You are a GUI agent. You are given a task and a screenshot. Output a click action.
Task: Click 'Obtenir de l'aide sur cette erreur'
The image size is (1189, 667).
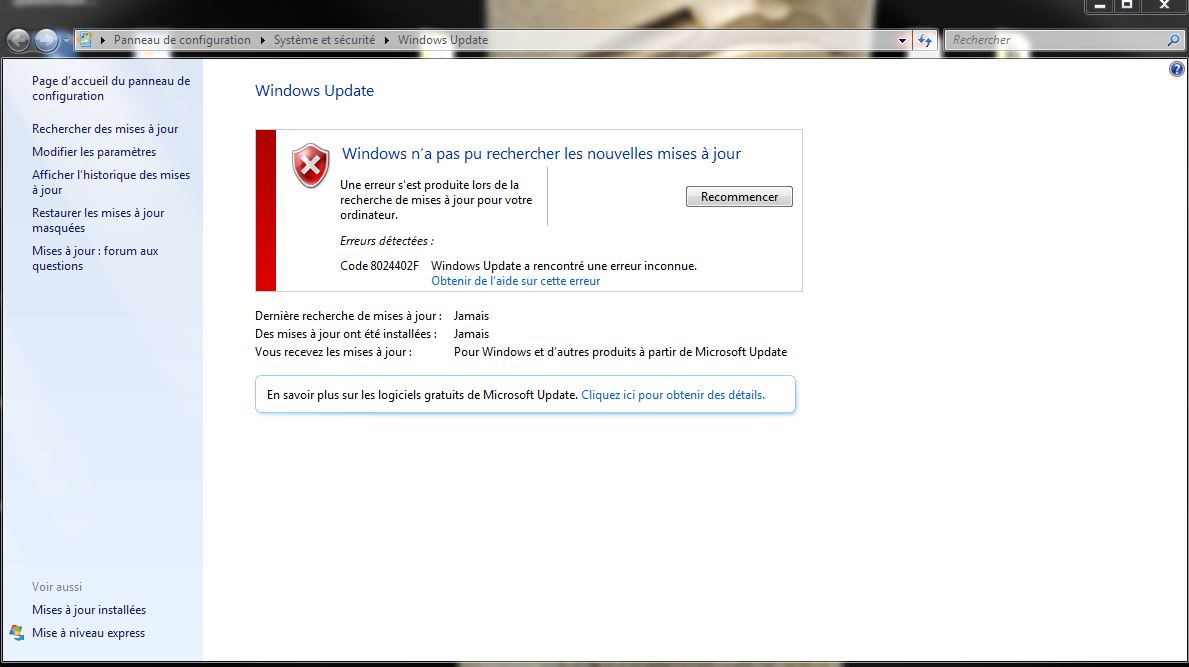(x=516, y=280)
